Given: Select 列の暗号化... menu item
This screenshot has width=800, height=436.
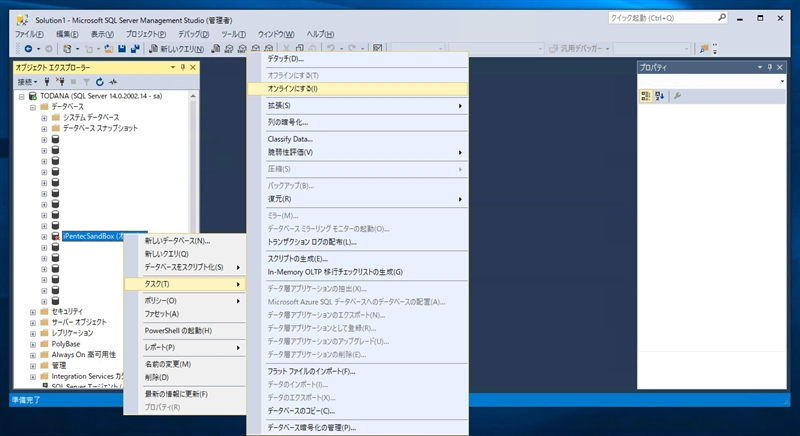Looking at the screenshot, I should point(357,122).
